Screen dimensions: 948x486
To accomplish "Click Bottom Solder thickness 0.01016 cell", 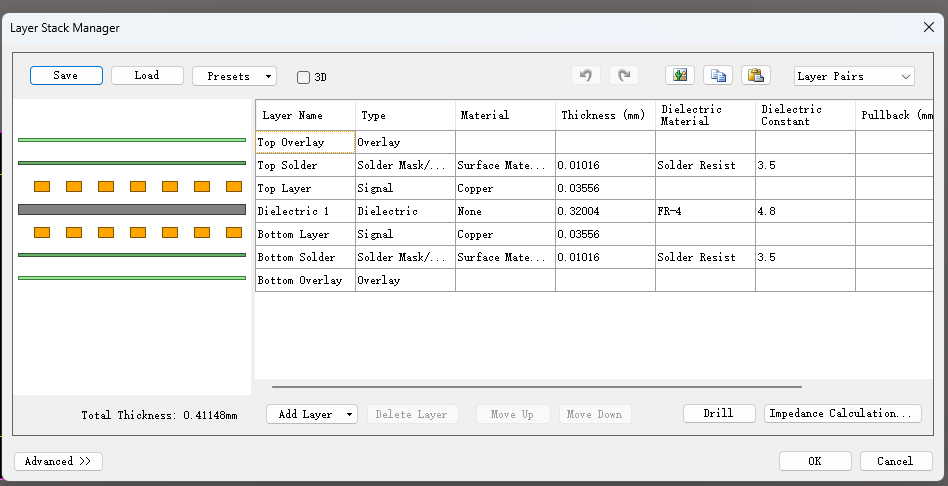I will coord(605,257).
